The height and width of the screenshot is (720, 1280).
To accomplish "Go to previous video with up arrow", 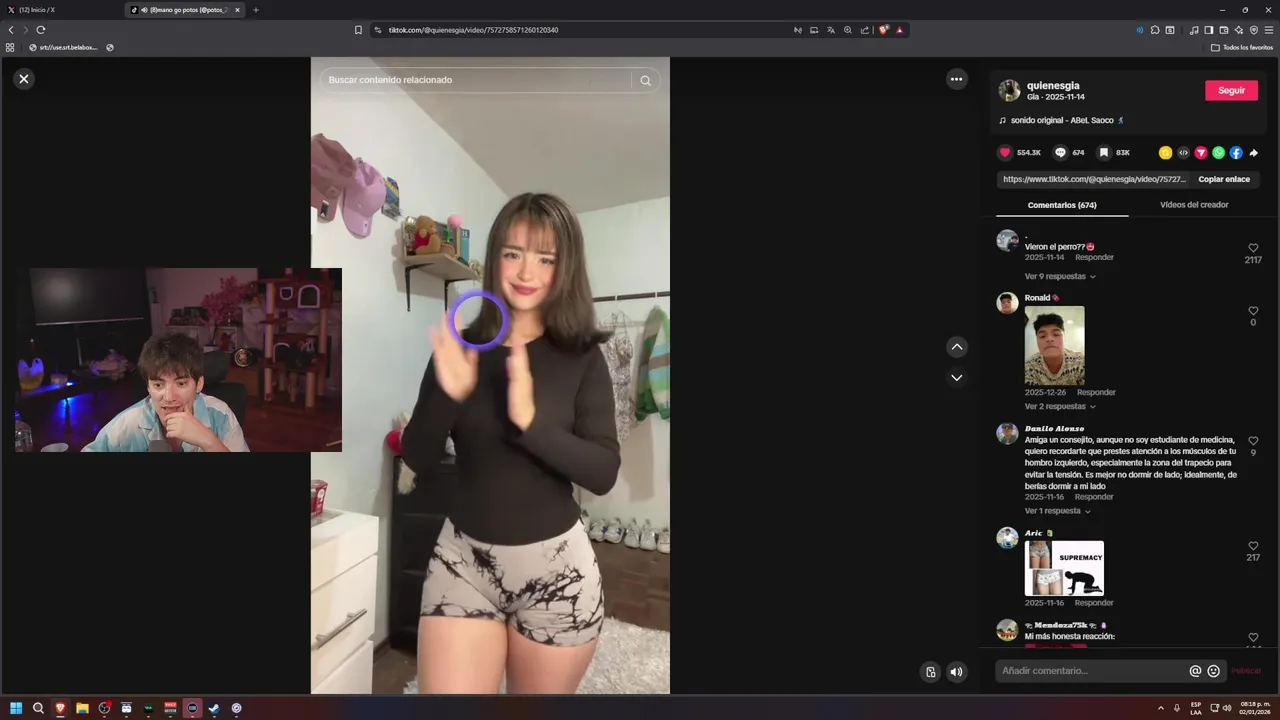I will coord(957,347).
